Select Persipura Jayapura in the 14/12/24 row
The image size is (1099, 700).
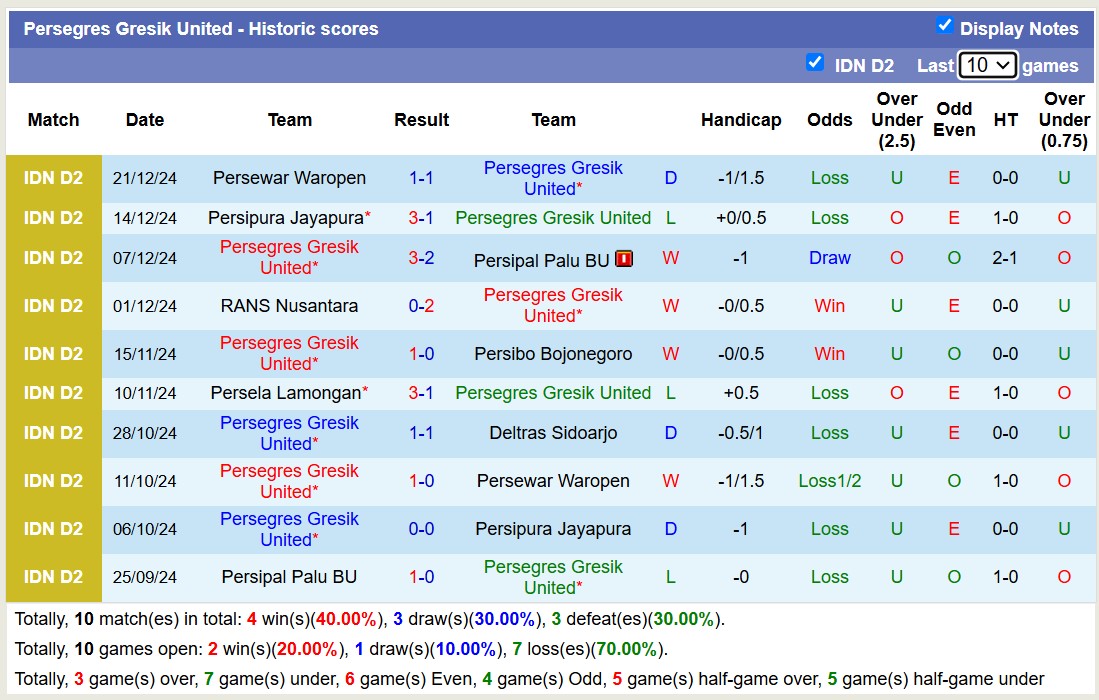pos(284,218)
